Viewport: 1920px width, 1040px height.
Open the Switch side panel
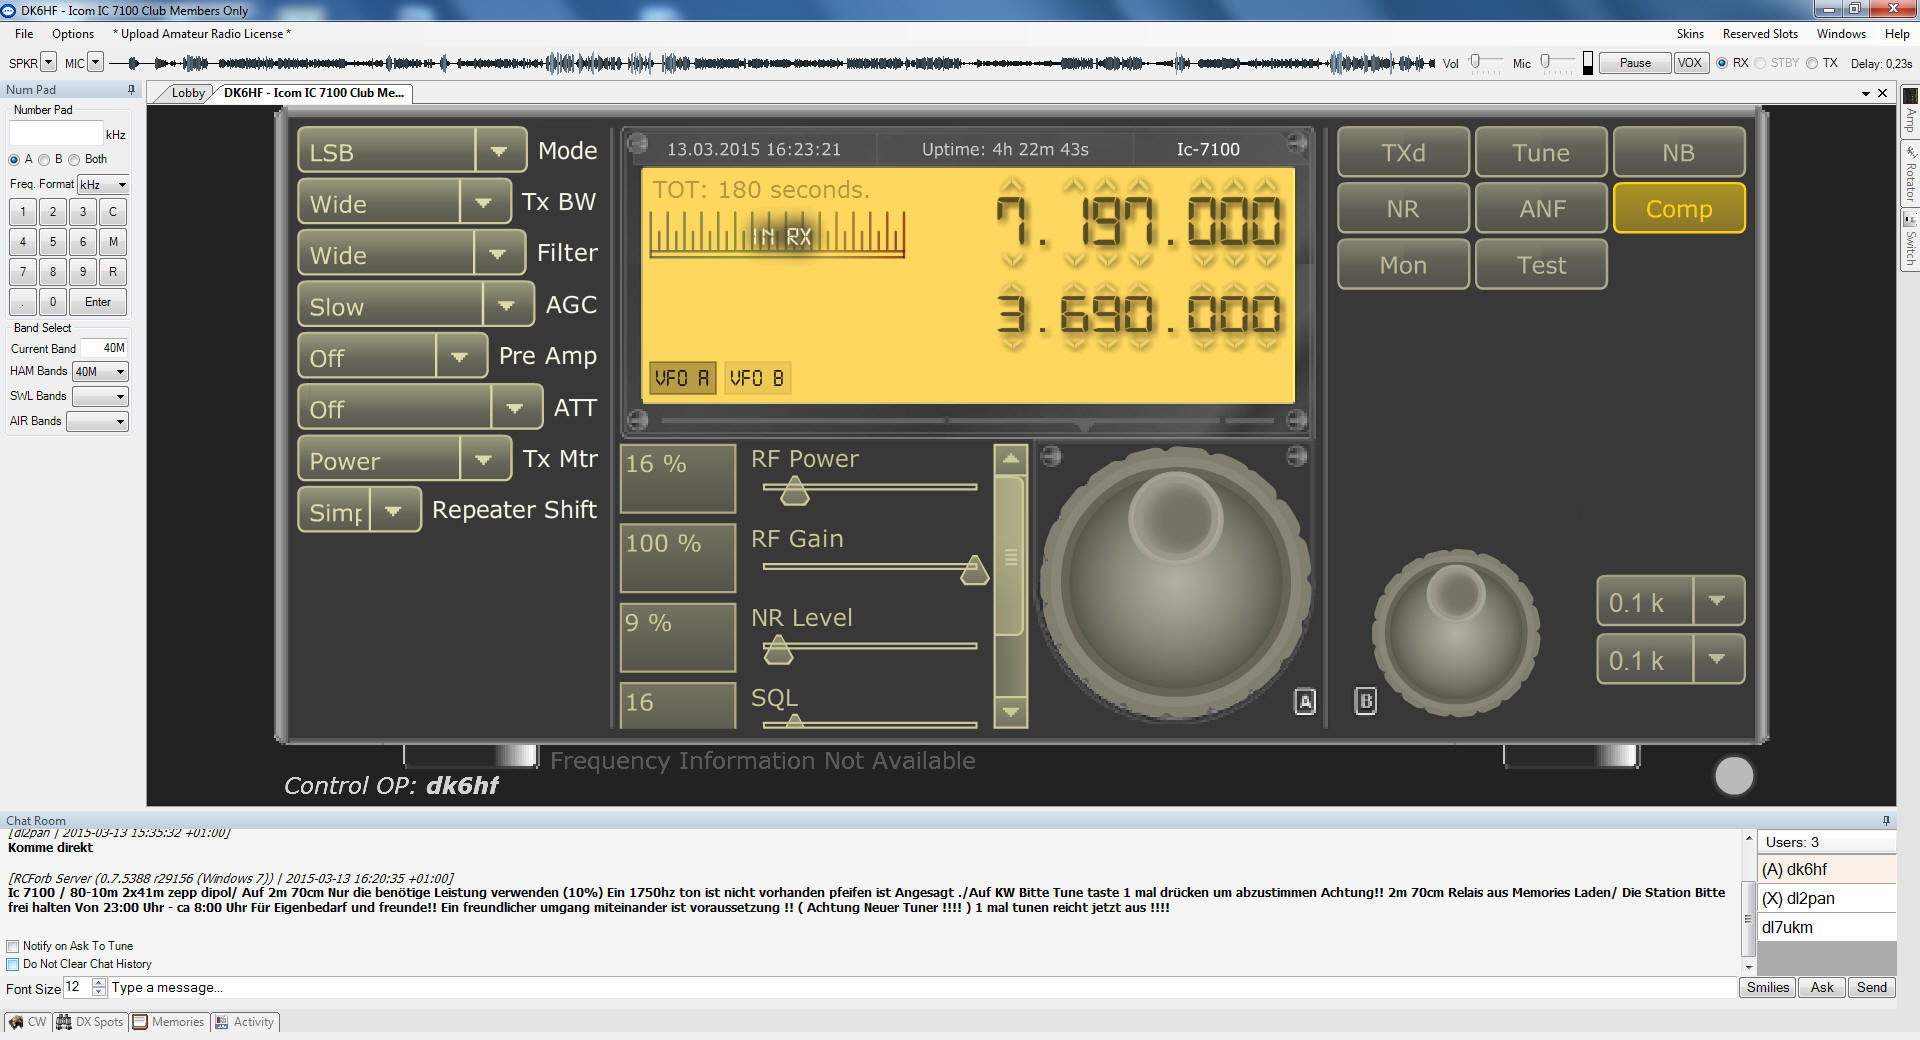pyautogui.click(x=1909, y=239)
